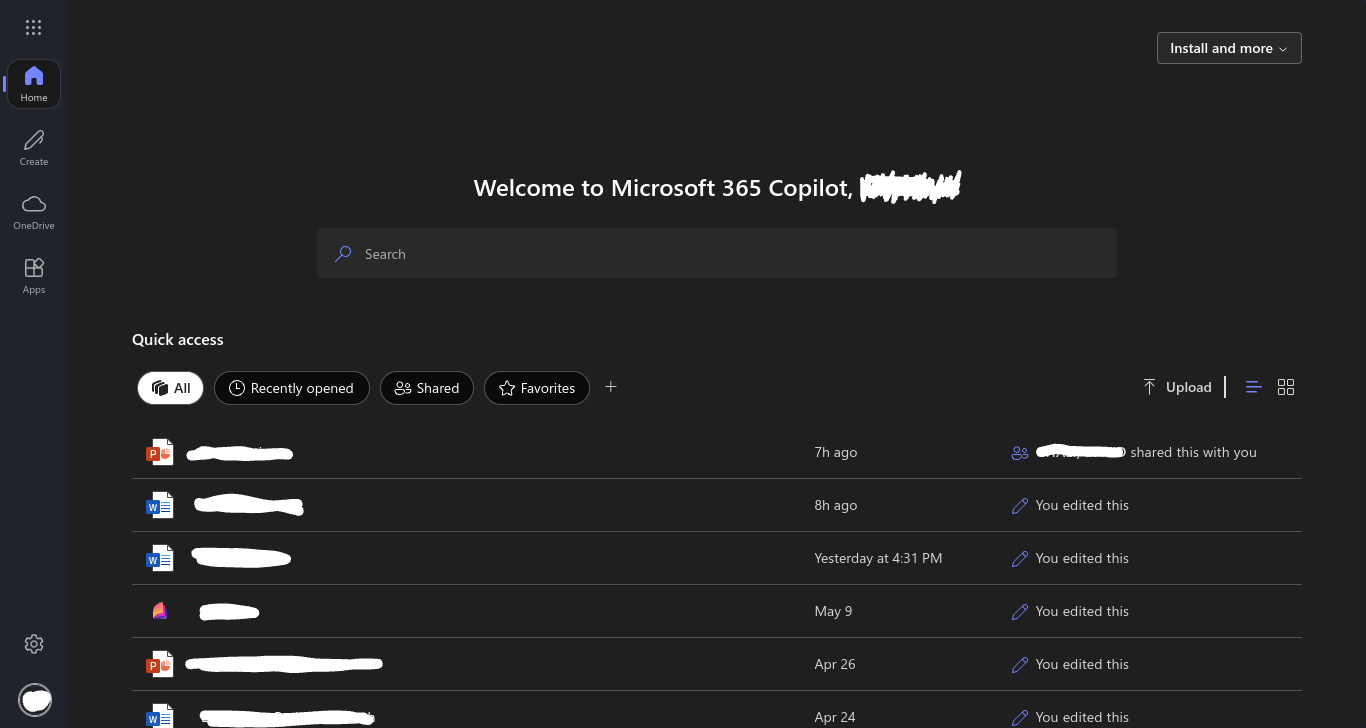This screenshot has width=1366, height=728.
Task: Filter quick access by Shared
Action: [x=427, y=388]
